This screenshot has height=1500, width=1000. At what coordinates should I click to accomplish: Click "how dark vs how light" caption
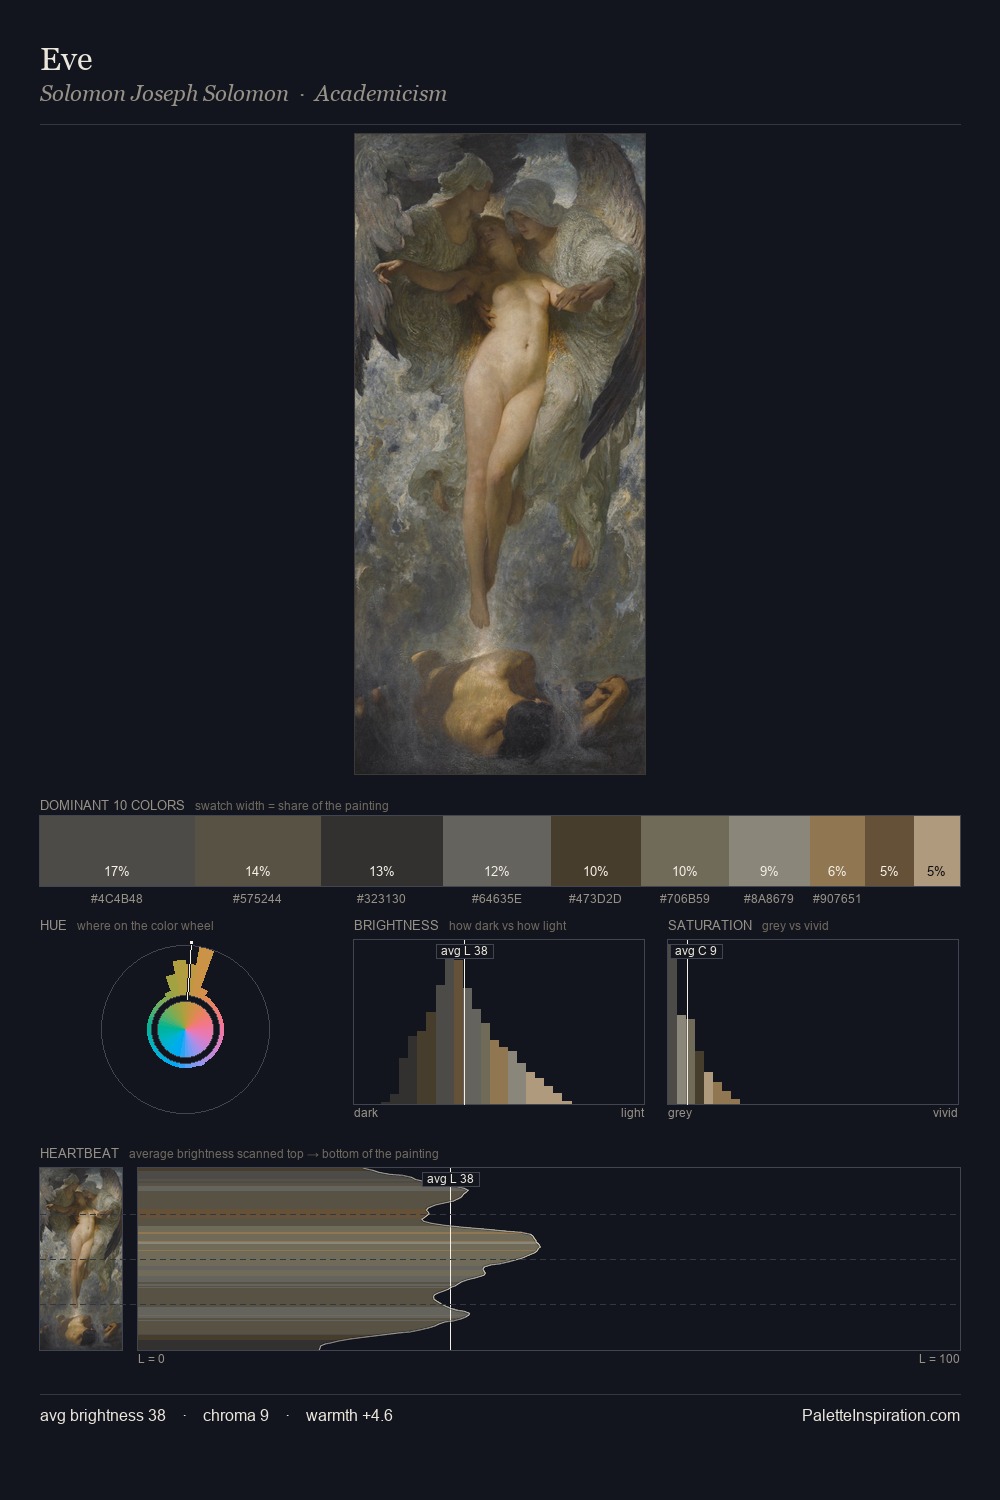507,926
